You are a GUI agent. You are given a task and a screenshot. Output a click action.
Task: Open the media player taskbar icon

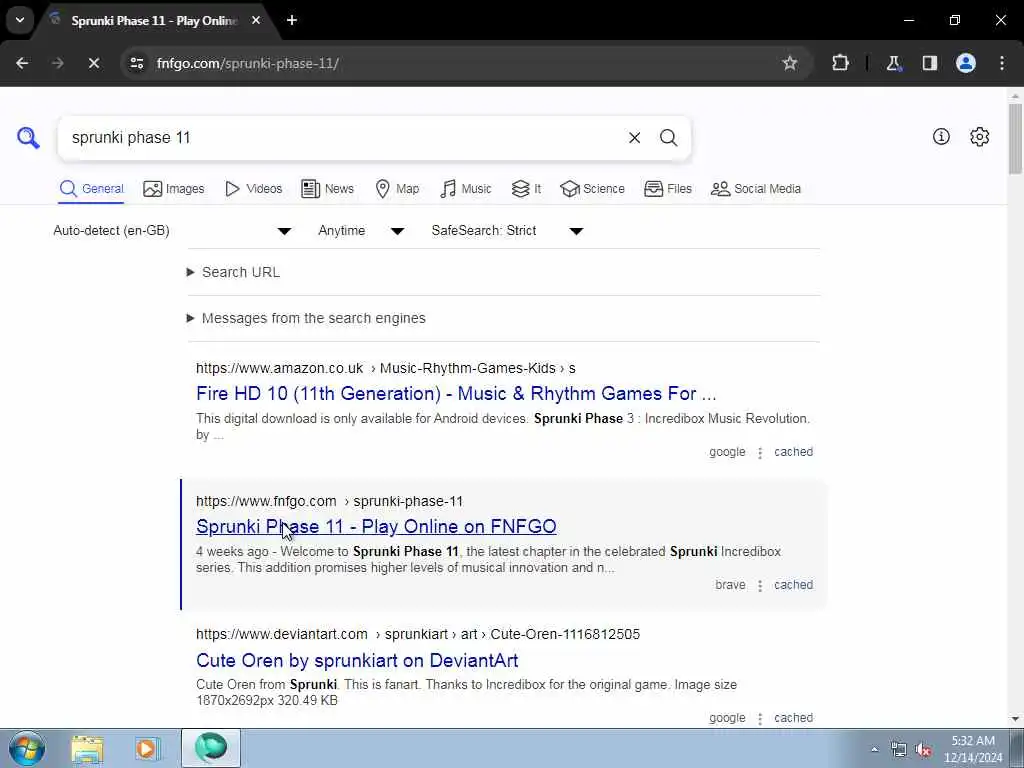pos(148,748)
